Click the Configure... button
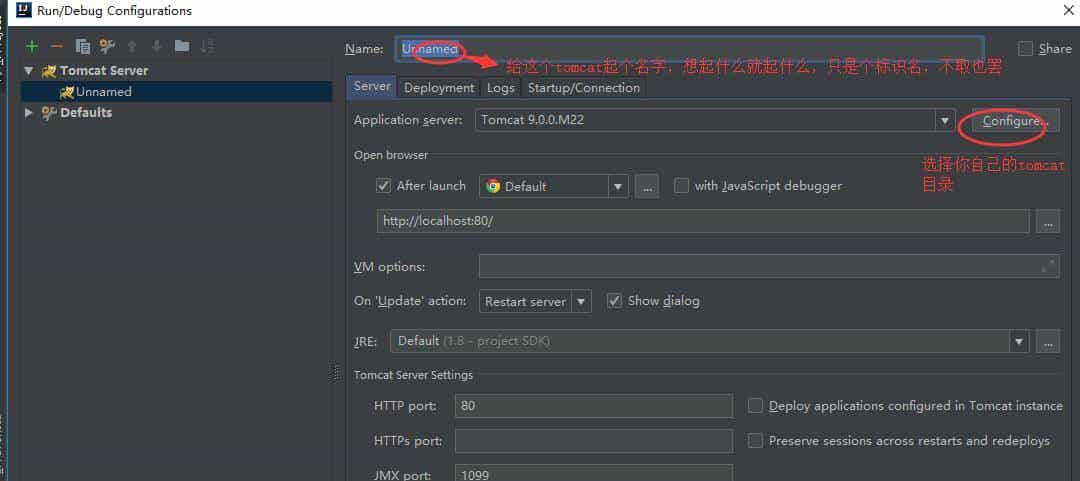The image size is (1080, 481). tap(1015, 121)
